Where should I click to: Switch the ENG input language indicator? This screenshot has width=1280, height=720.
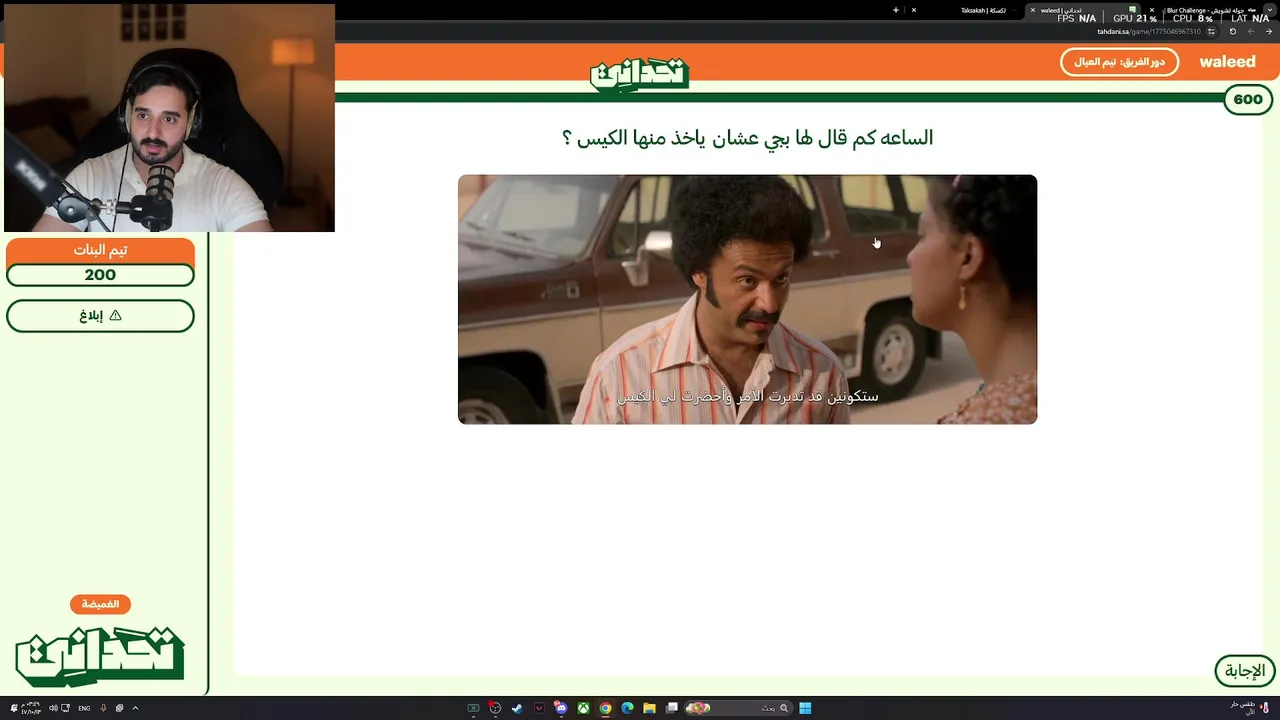coord(84,708)
